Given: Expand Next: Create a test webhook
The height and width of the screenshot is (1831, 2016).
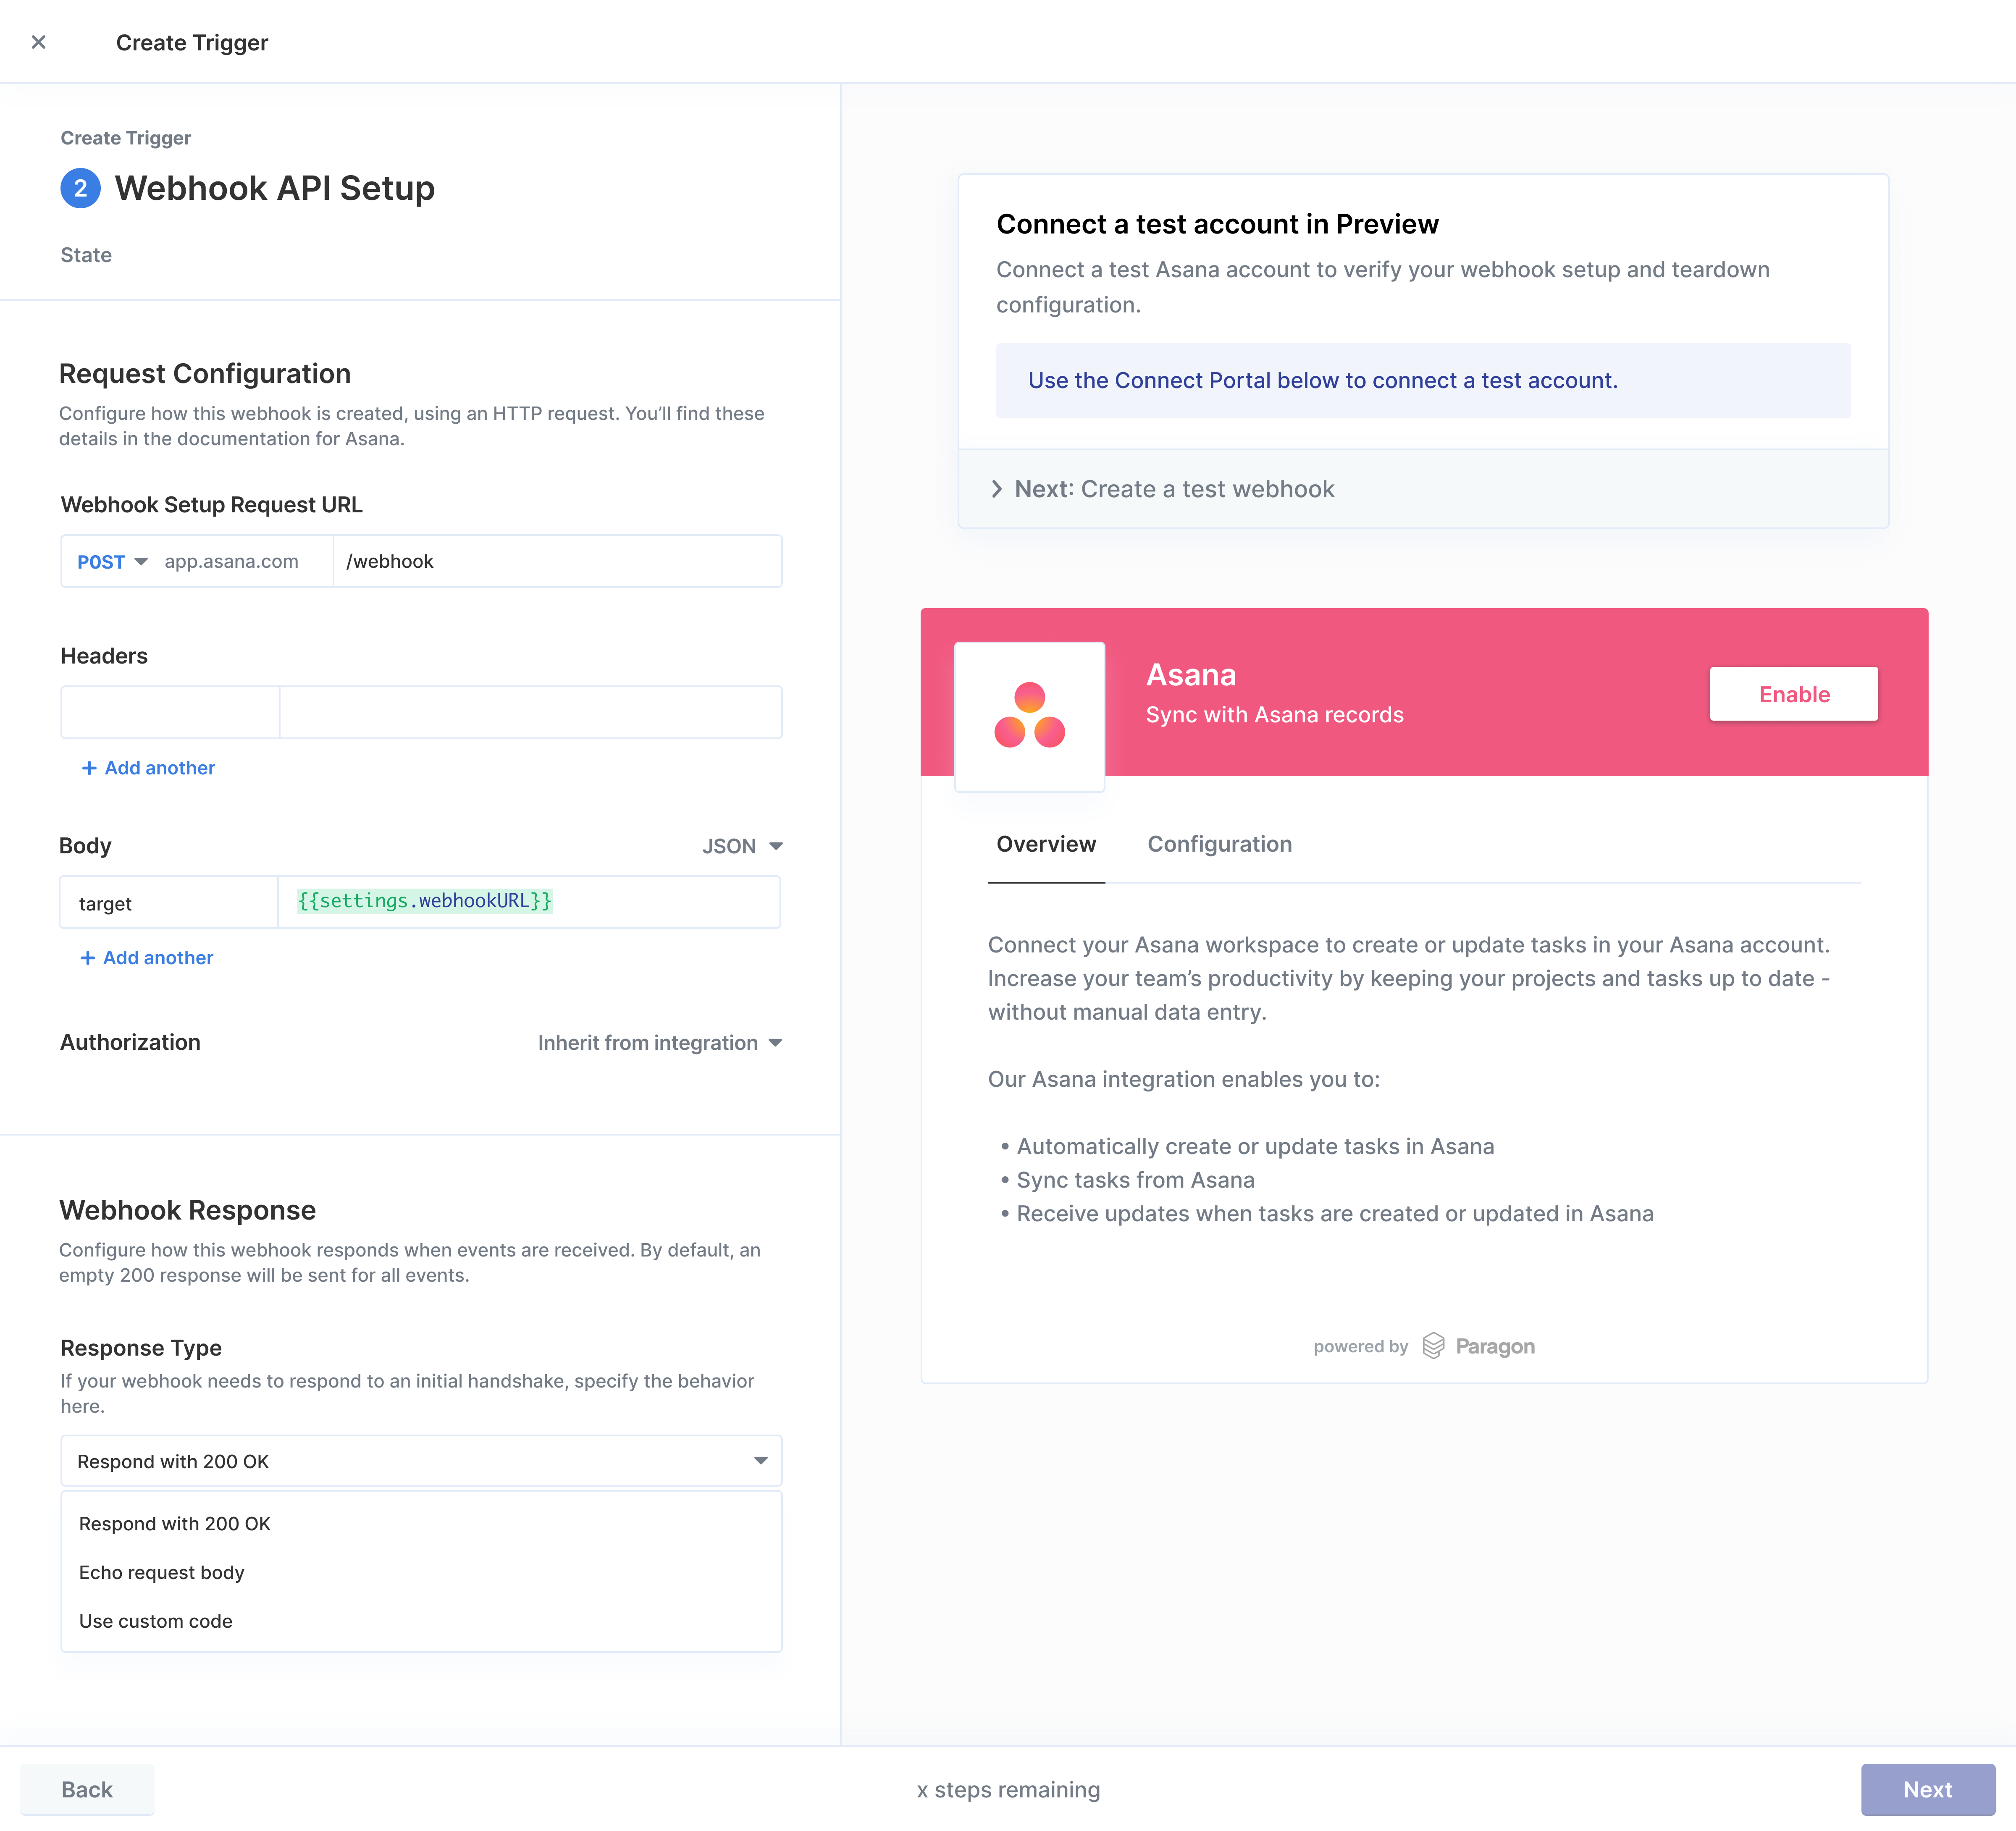Looking at the screenshot, I should pyautogui.click(x=1423, y=489).
